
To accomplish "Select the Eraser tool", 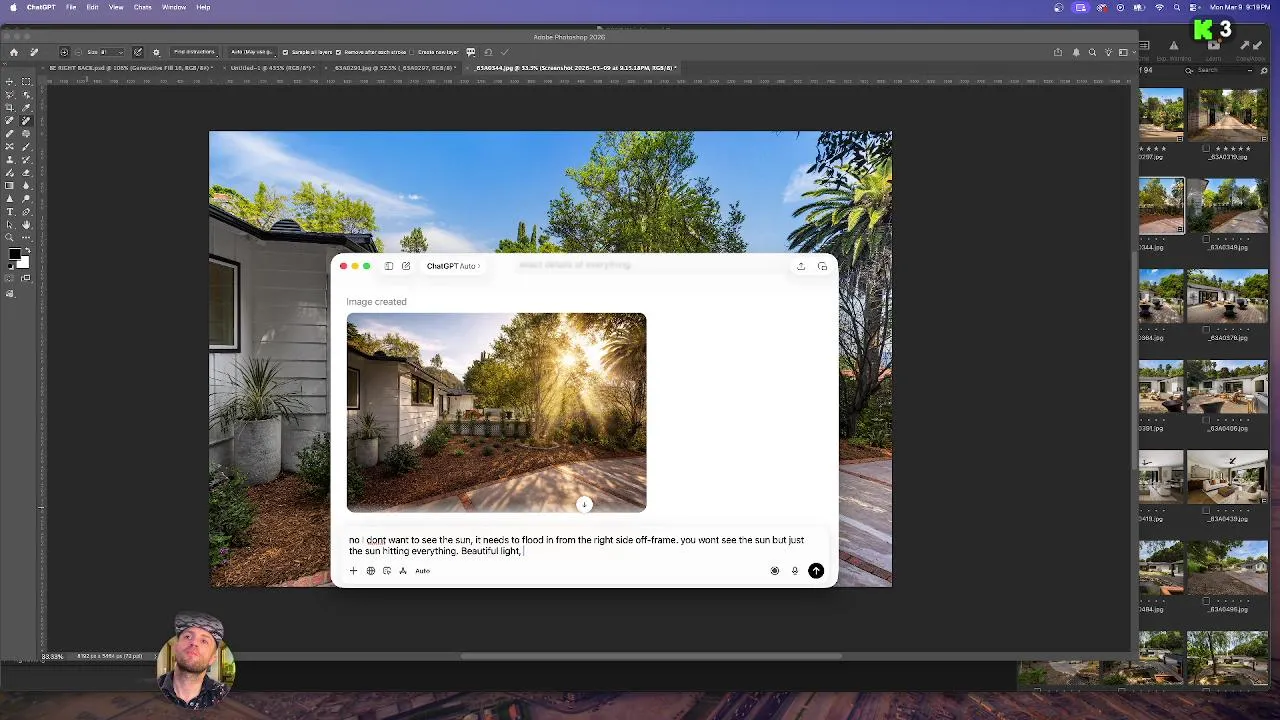I will 26,173.
